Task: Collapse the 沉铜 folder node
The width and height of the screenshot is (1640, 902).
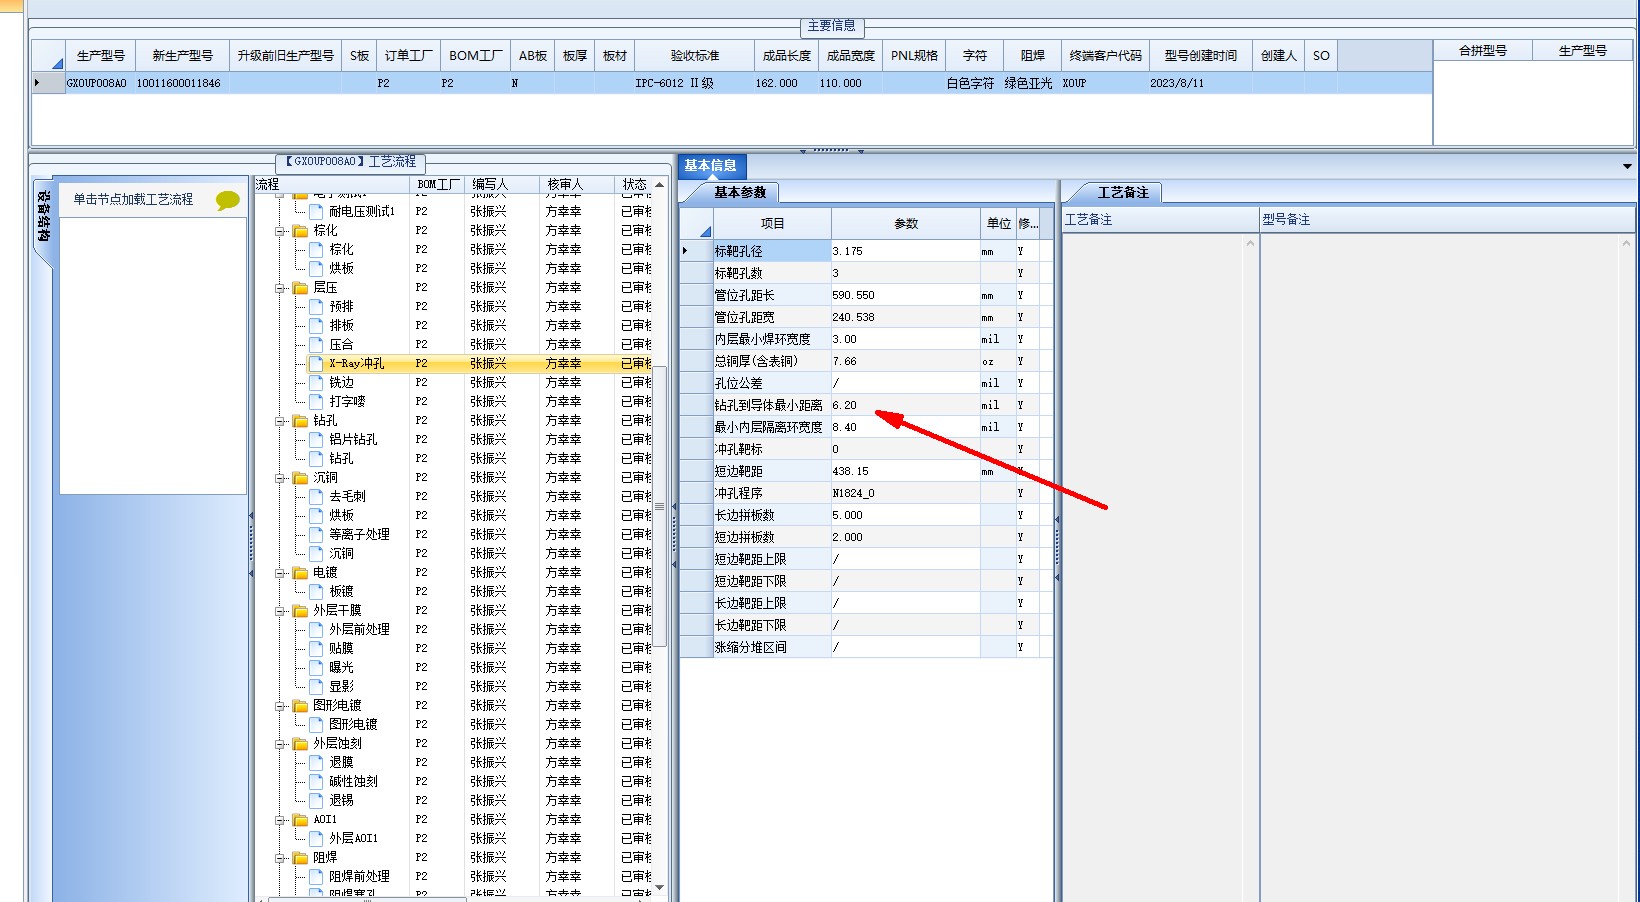Action: (281, 478)
